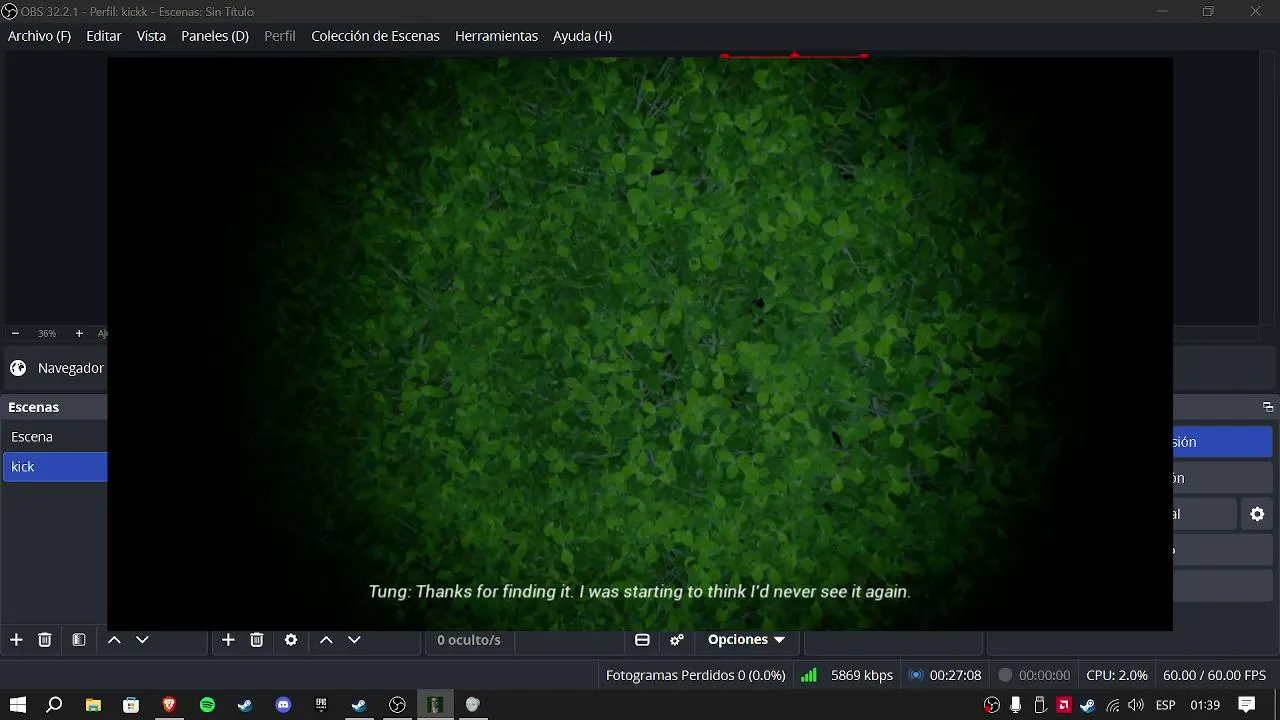
Task: Open the Windows Start menu
Action: click(x=18, y=705)
